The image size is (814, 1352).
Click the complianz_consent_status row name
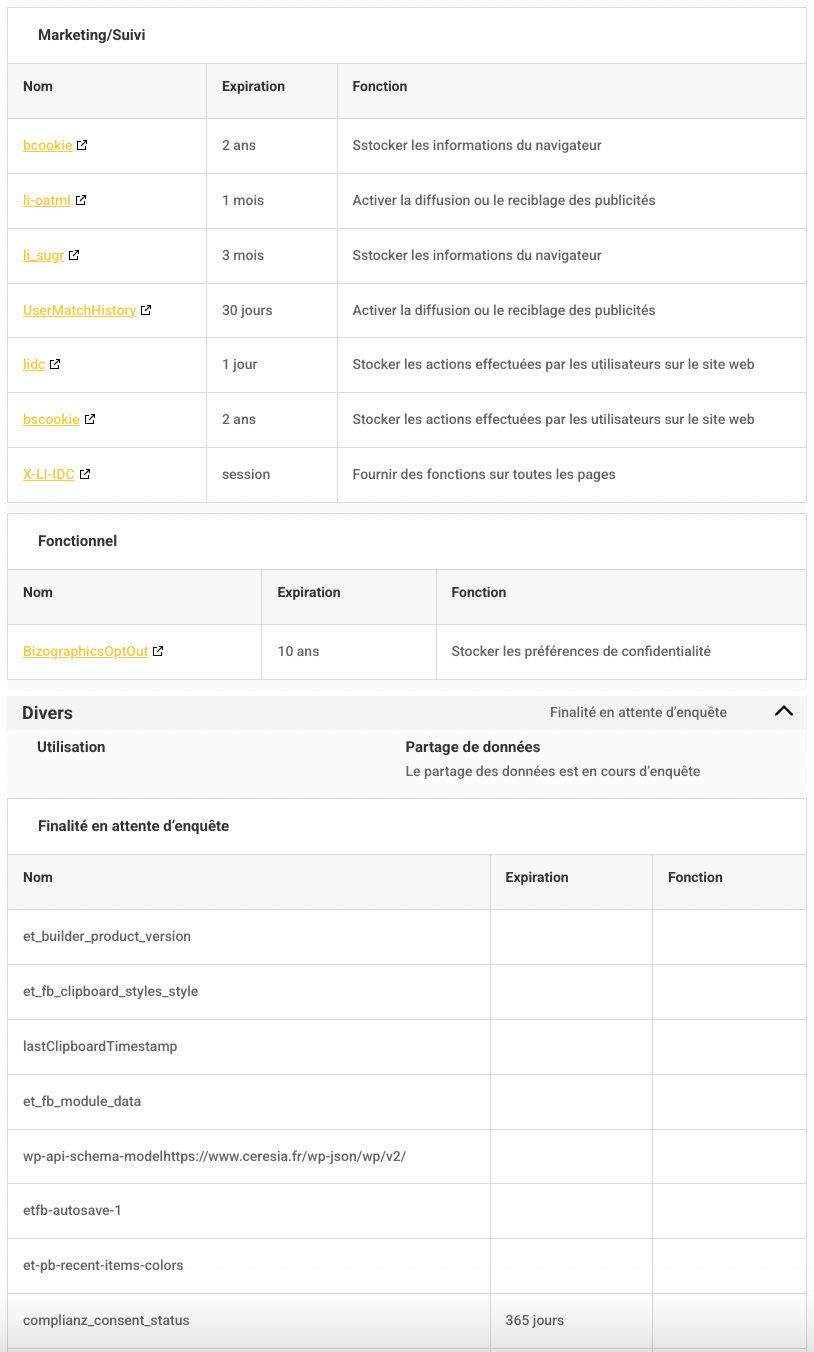click(106, 1320)
